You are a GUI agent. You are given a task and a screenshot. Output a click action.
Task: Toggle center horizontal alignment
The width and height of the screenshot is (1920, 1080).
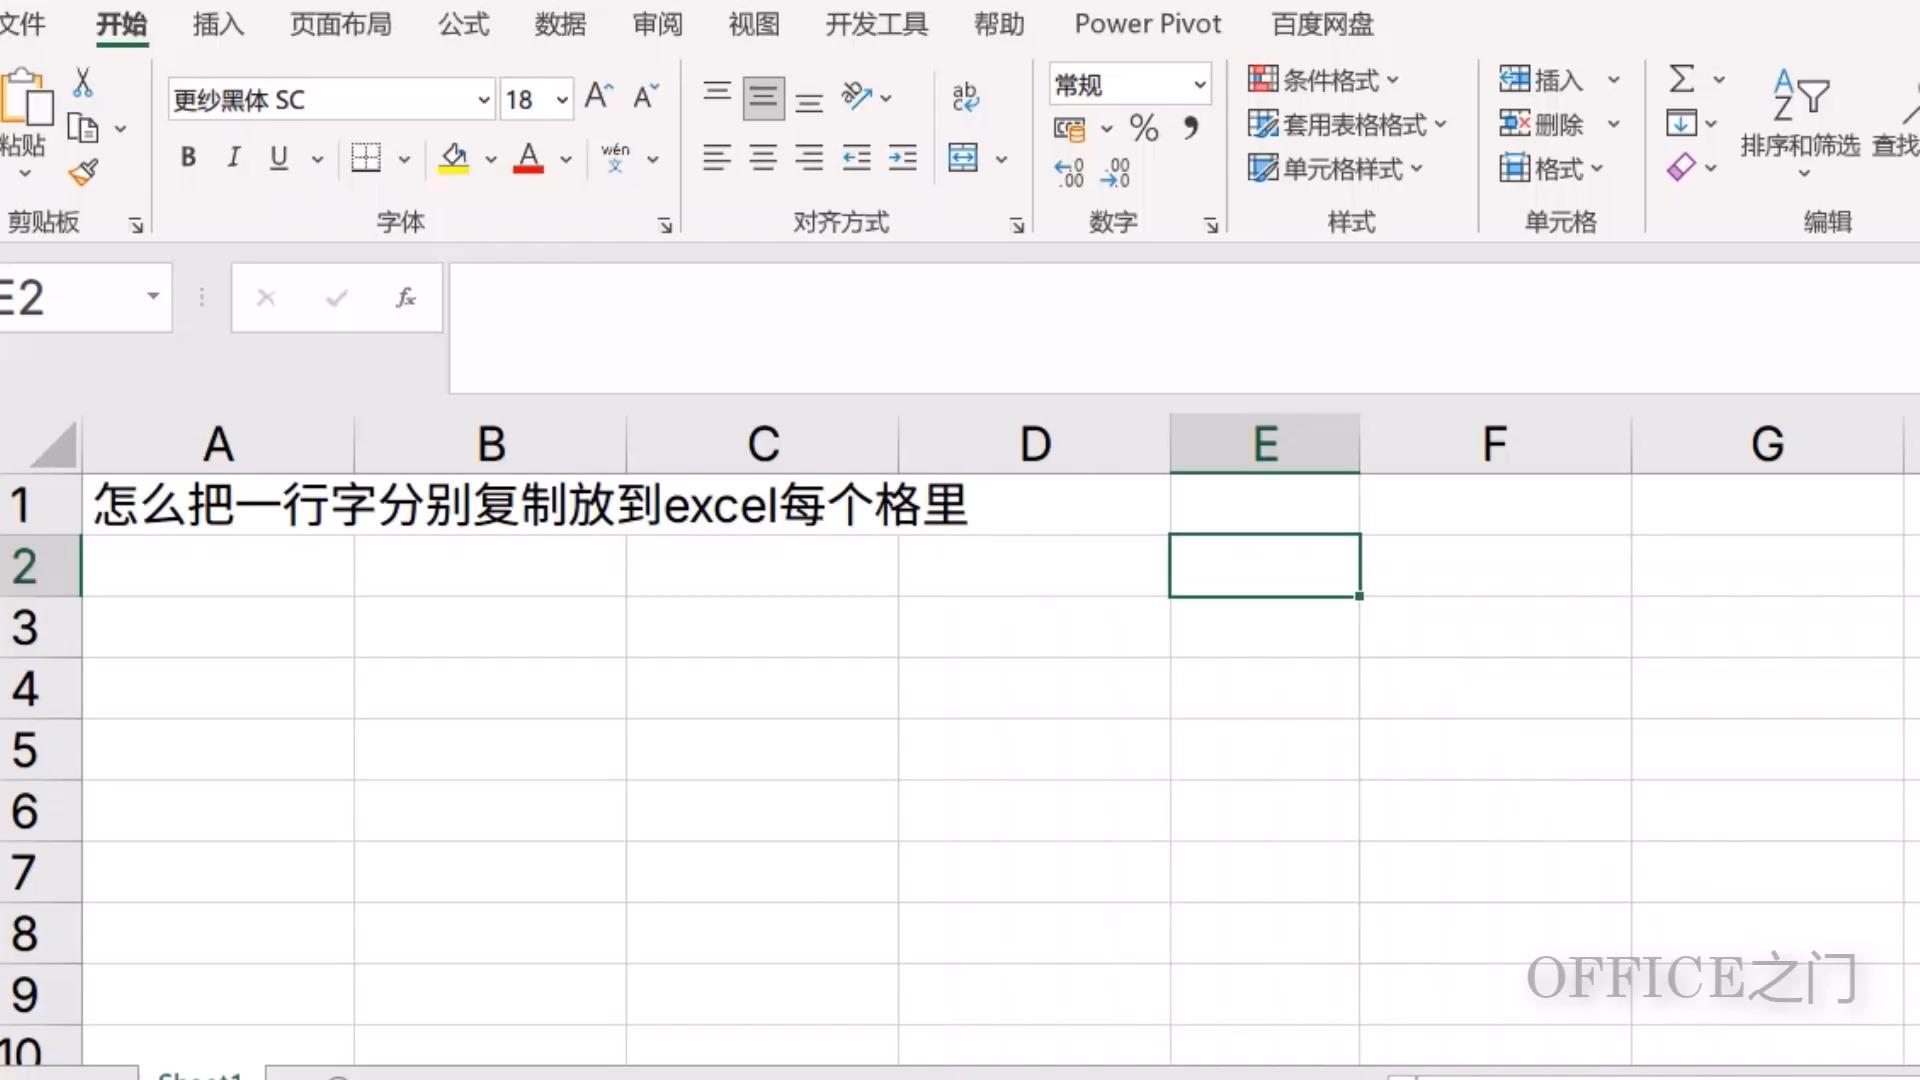tap(763, 158)
